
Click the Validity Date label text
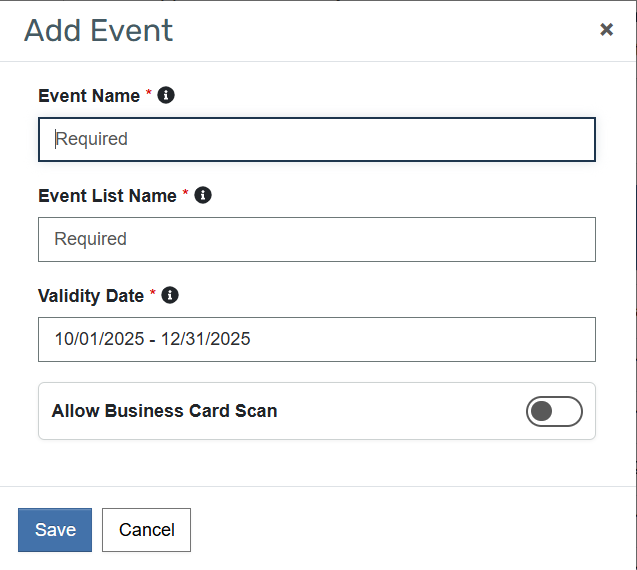pyautogui.click(x=91, y=296)
